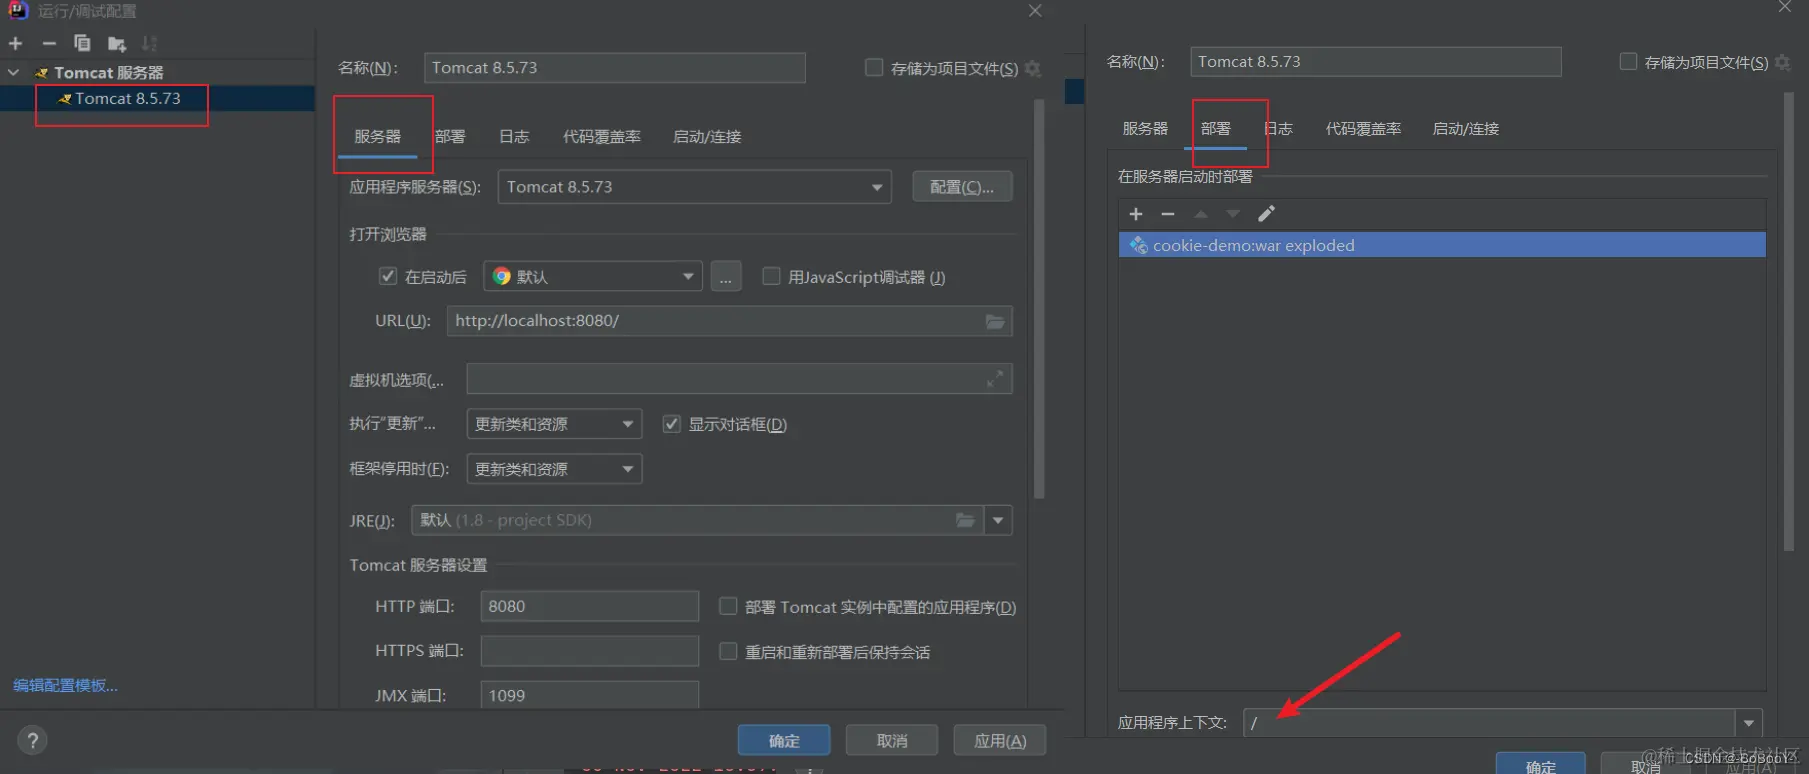Click the right dialog vertical scrollbar

1789,320
